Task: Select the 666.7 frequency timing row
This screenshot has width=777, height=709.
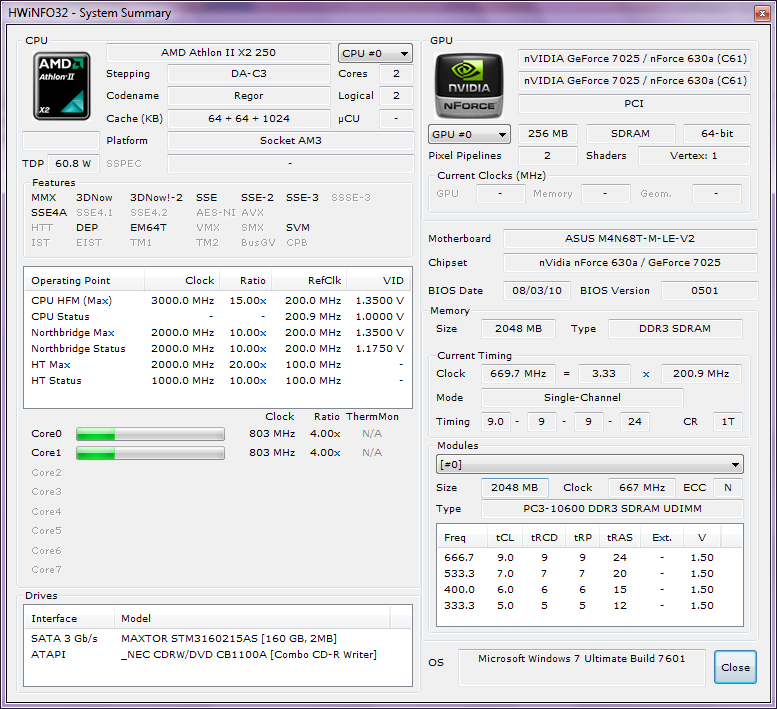Action: [x=590, y=557]
